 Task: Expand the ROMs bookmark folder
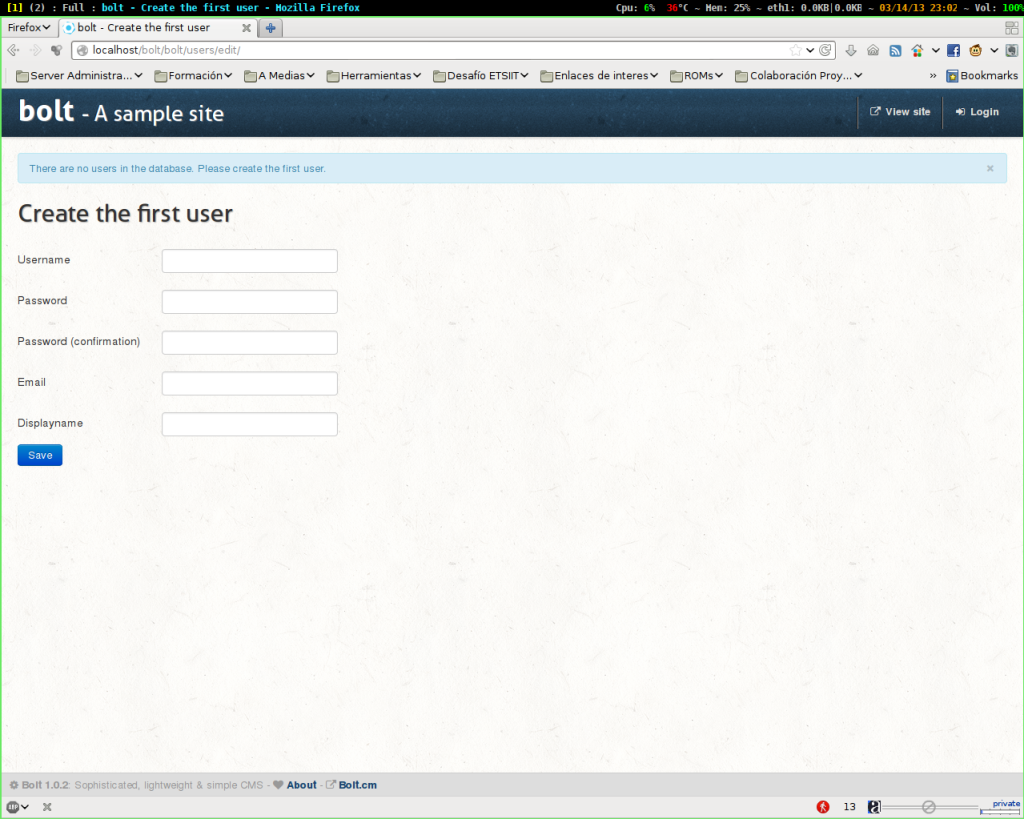[x=697, y=76]
